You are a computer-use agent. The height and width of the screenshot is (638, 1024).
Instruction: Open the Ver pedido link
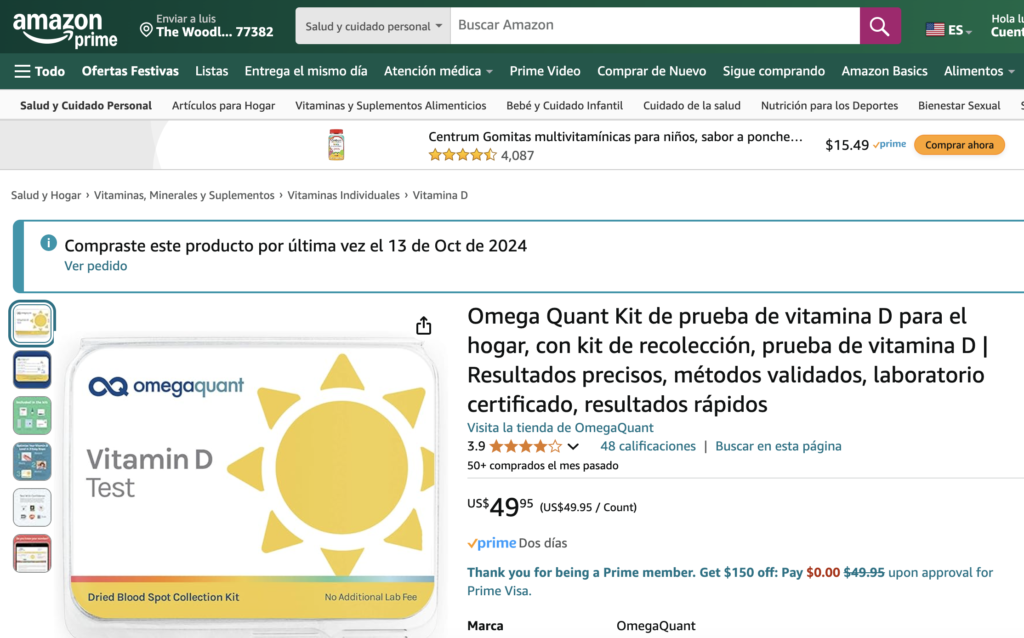95,266
